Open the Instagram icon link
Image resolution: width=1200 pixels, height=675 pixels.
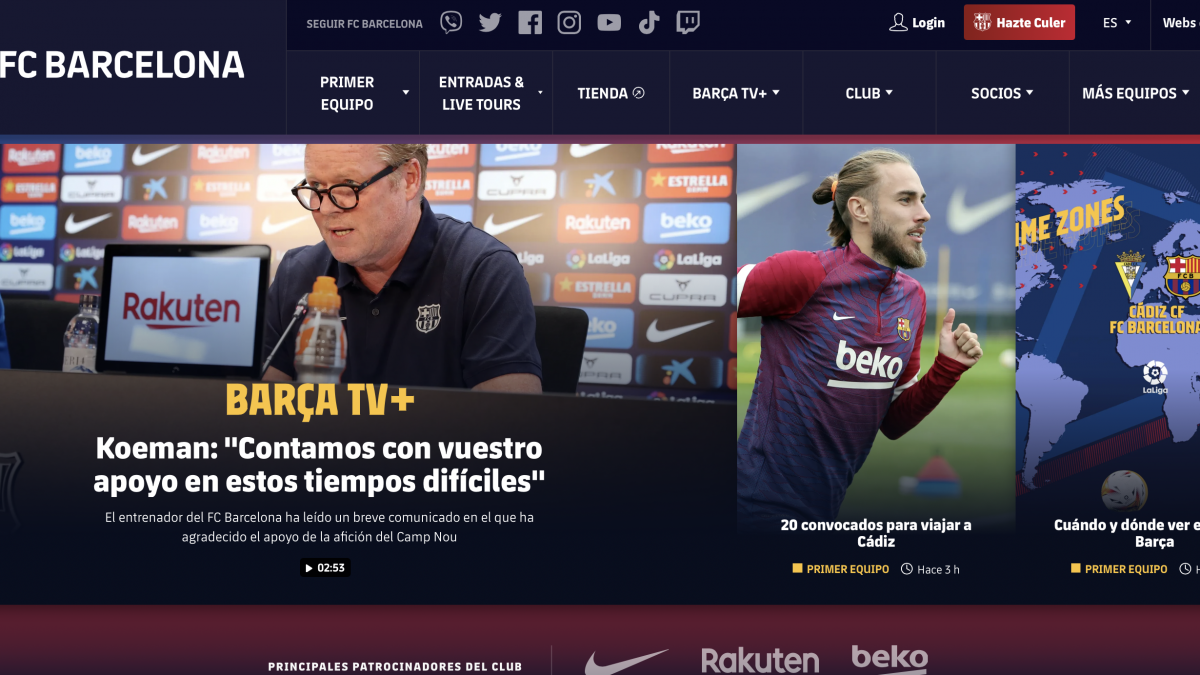click(569, 22)
